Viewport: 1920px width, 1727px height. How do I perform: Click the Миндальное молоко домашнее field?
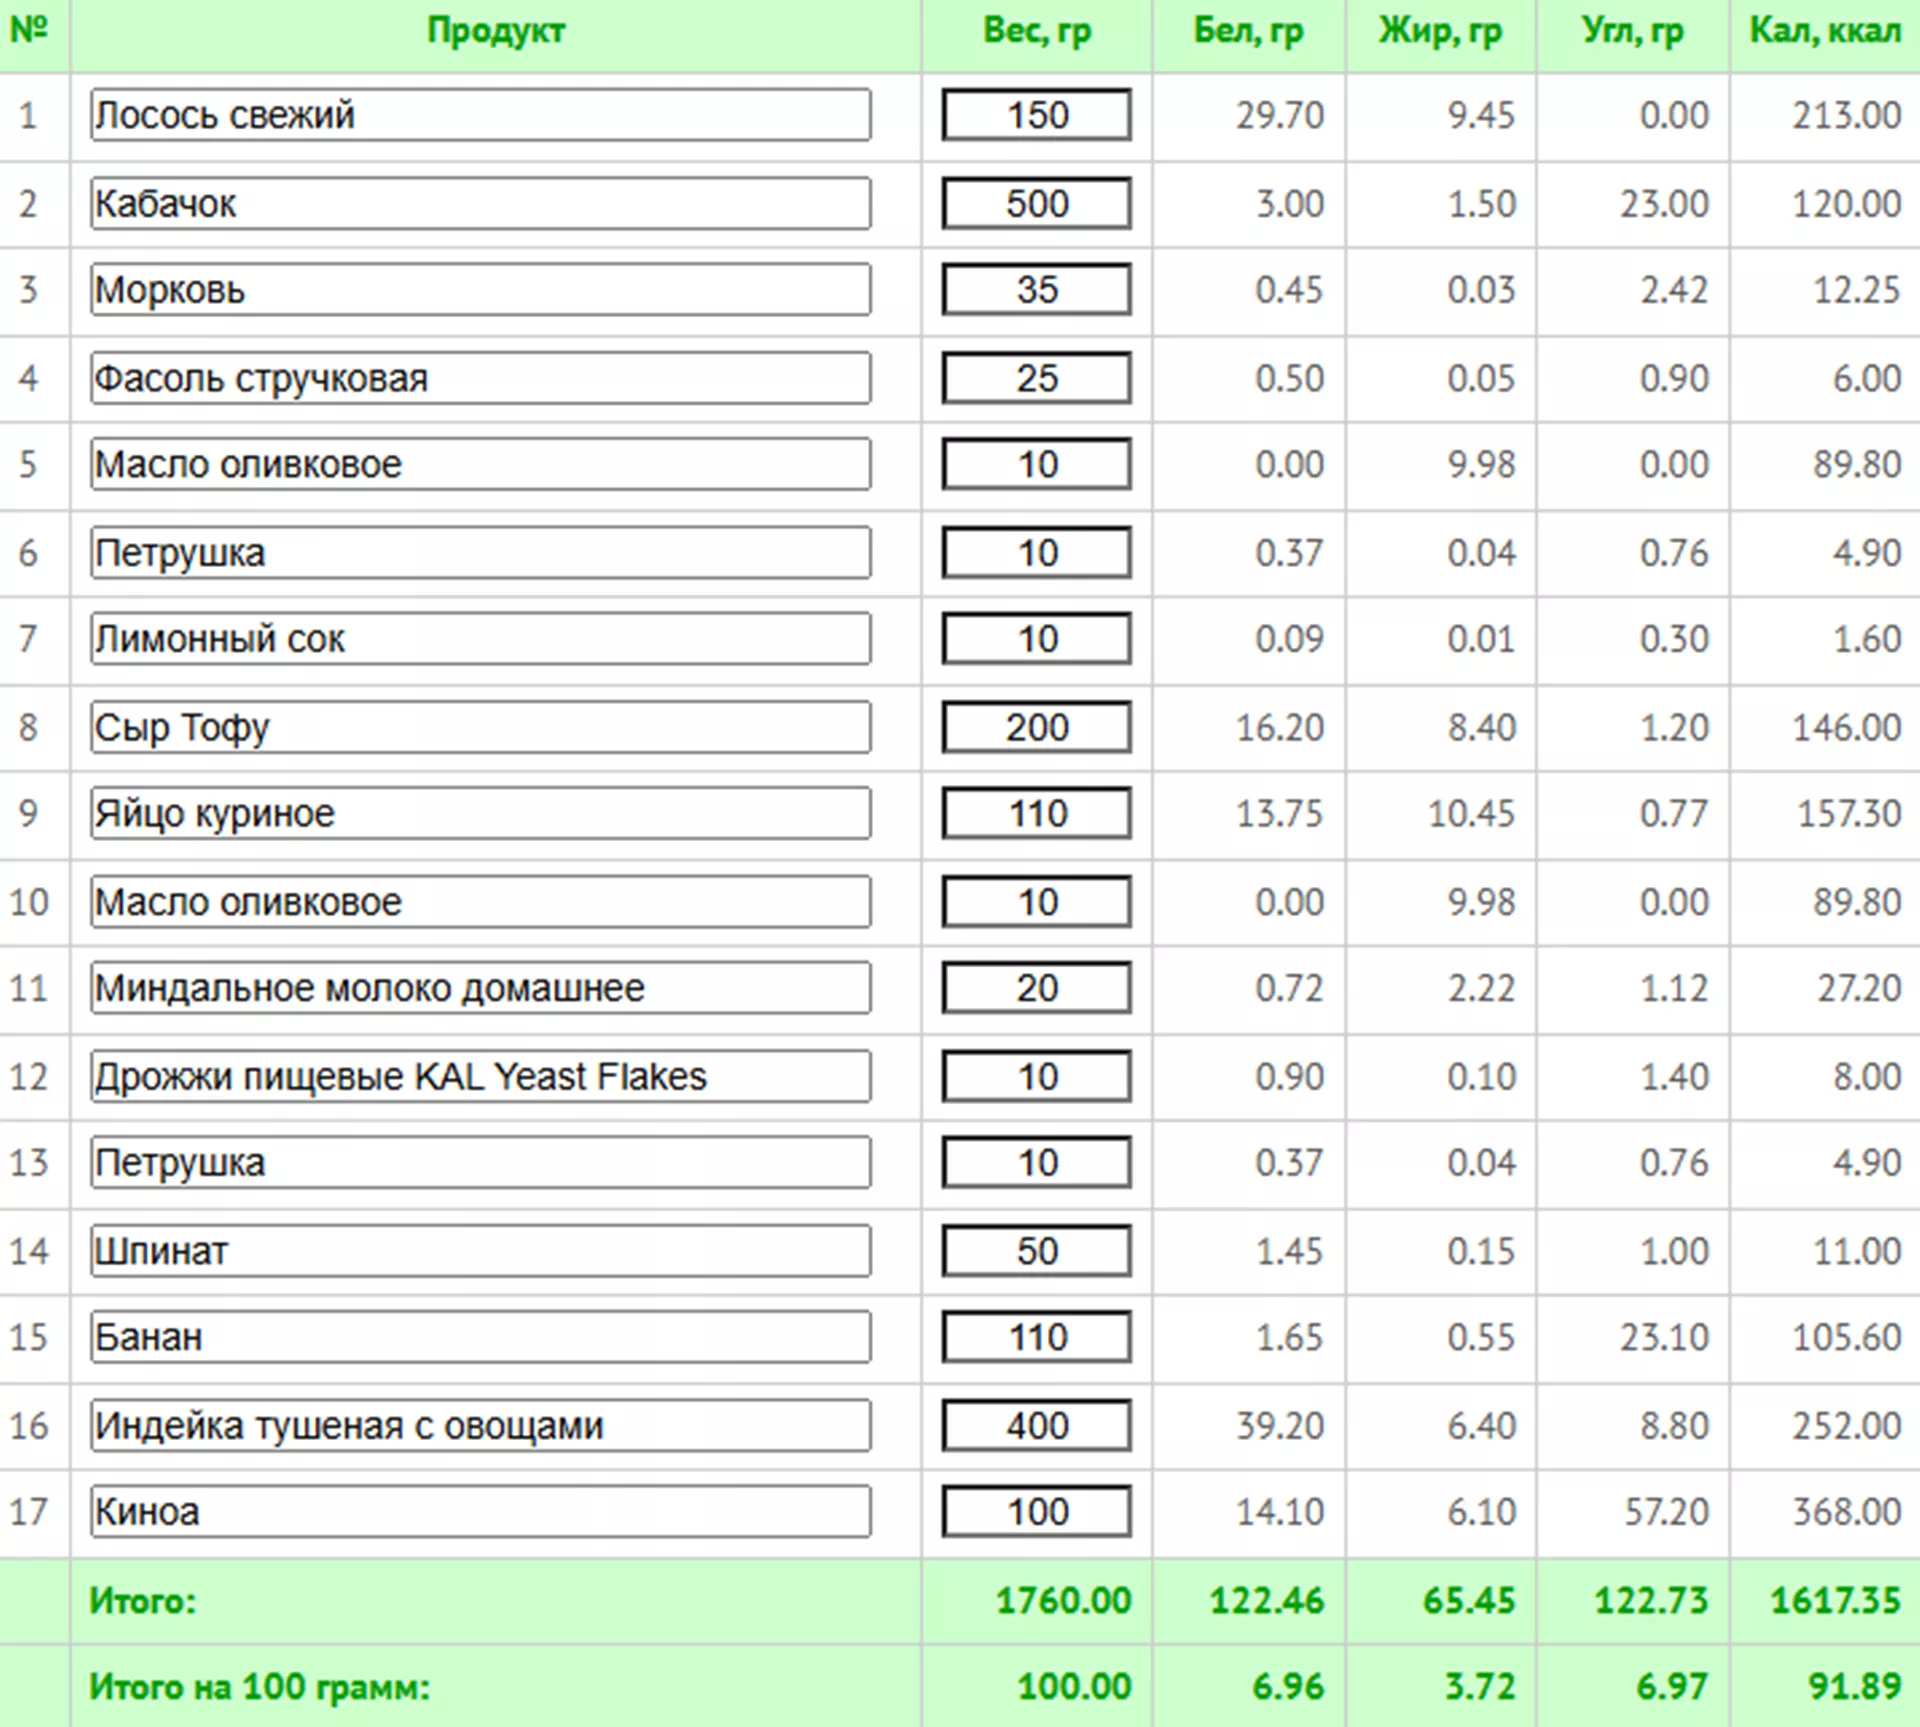click(480, 988)
